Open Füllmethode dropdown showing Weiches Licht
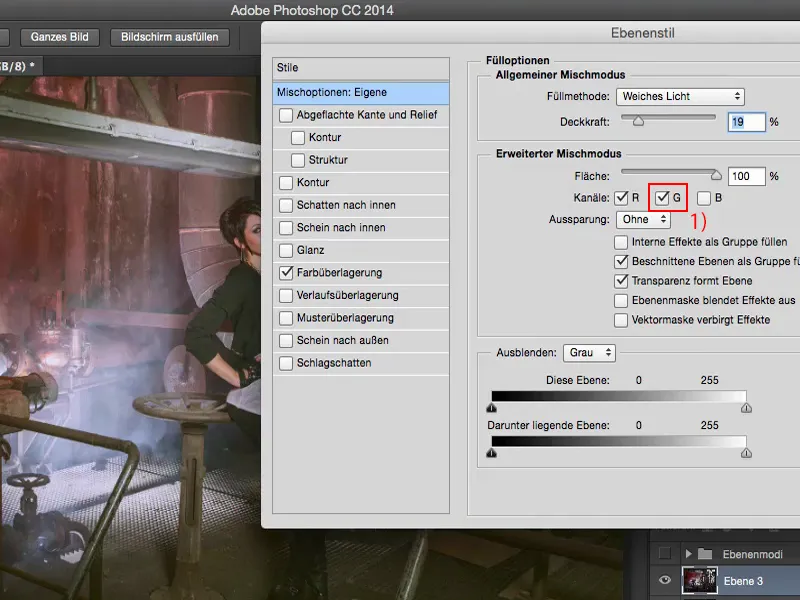This screenshot has height=600, width=800. click(680, 96)
